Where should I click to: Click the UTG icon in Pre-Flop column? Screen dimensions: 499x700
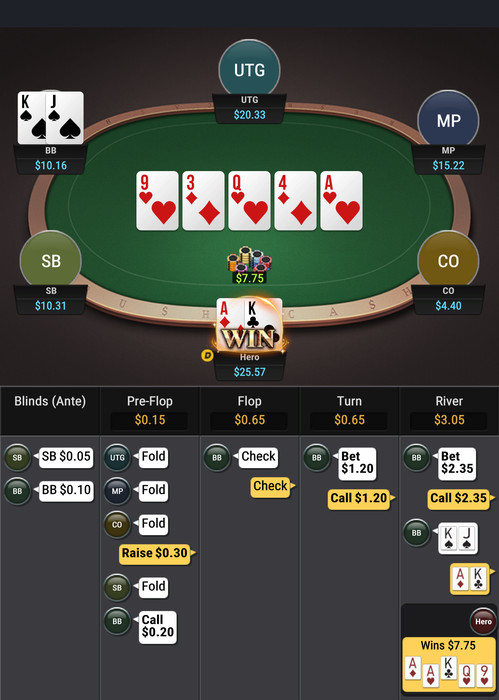[x=117, y=457]
